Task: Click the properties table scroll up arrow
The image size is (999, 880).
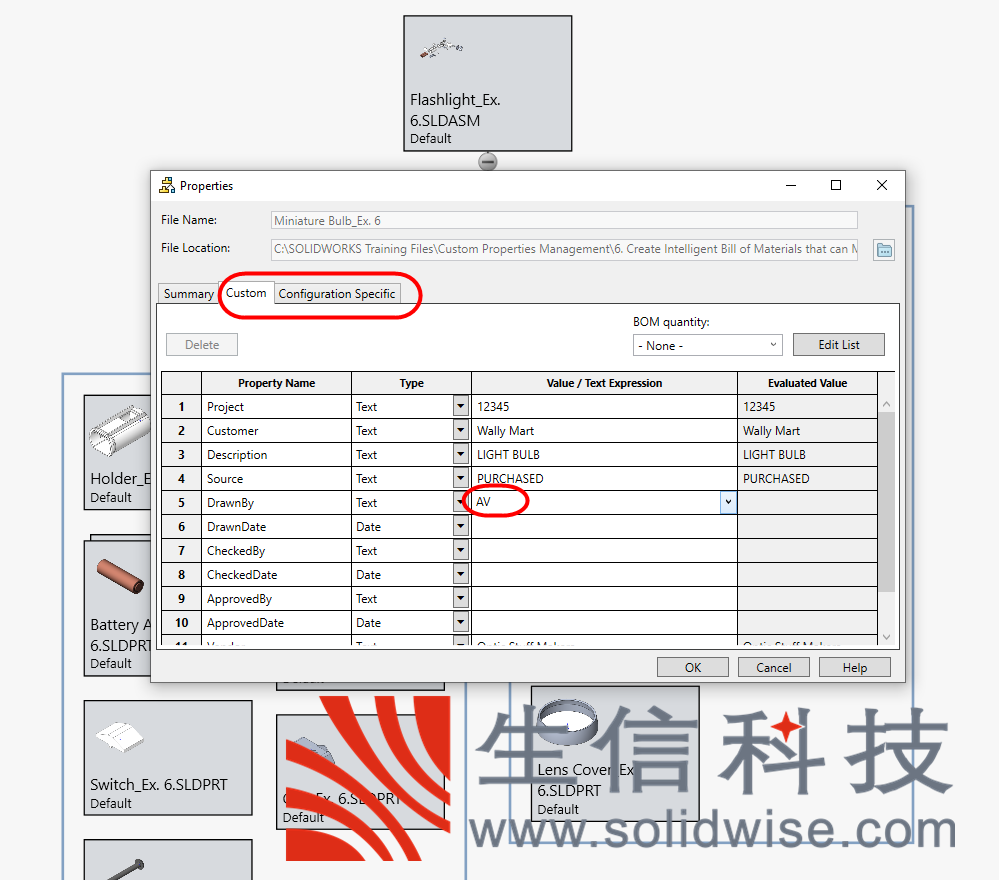Action: click(x=886, y=404)
